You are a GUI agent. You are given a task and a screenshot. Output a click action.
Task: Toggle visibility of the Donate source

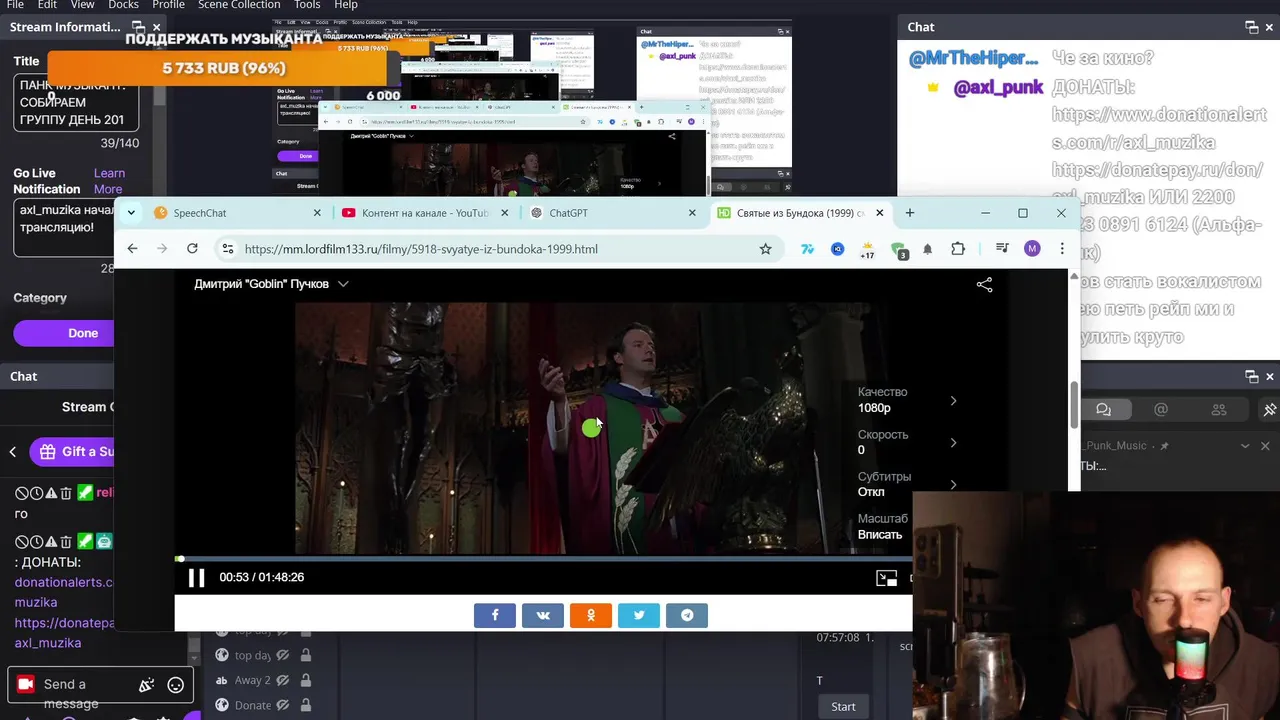[283, 705]
